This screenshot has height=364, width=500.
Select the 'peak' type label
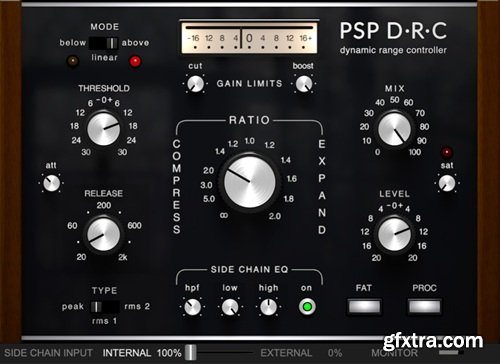[x=73, y=307]
